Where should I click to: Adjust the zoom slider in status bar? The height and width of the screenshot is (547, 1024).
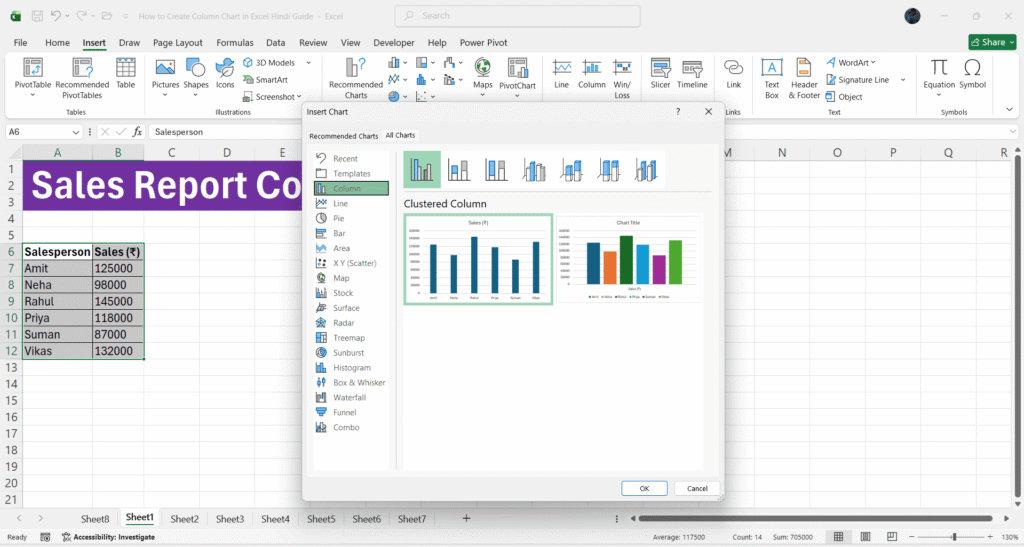tap(954, 537)
